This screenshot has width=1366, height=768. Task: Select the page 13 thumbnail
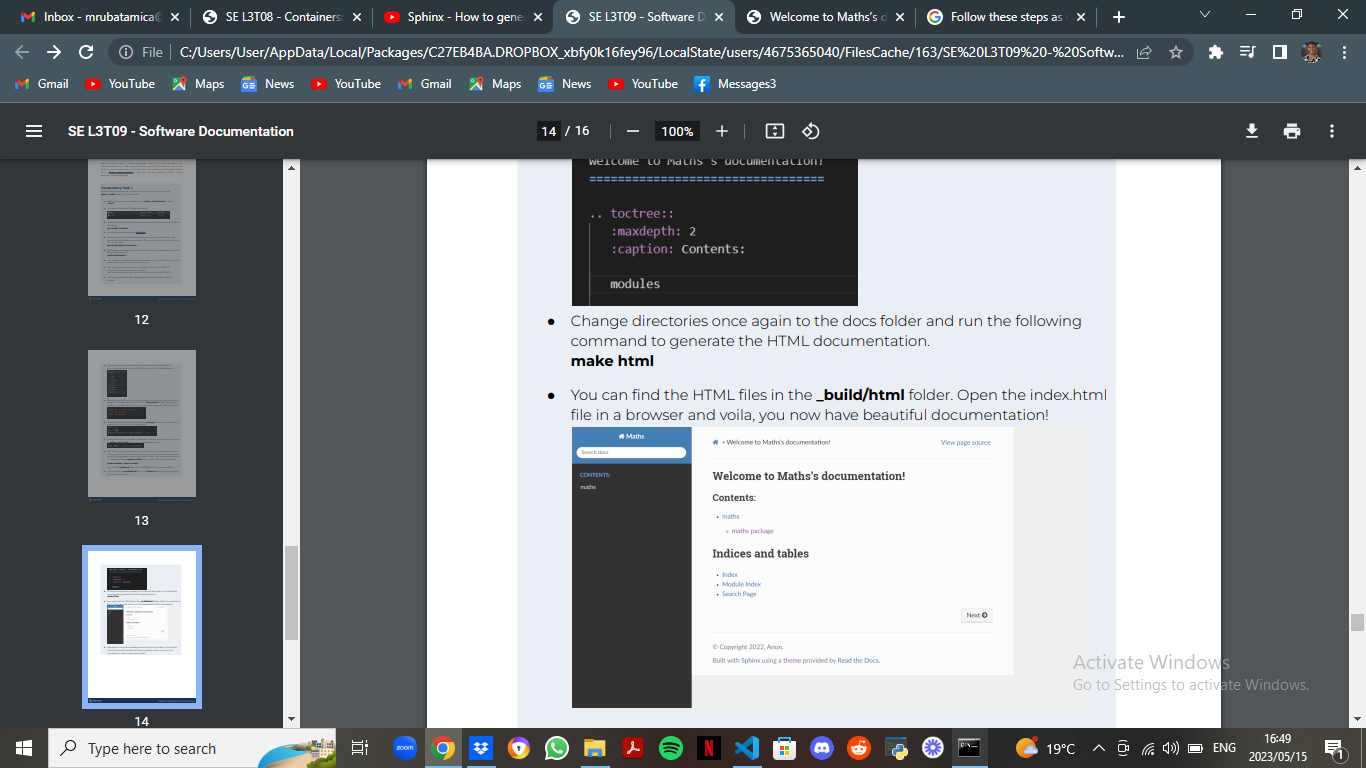click(x=142, y=424)
